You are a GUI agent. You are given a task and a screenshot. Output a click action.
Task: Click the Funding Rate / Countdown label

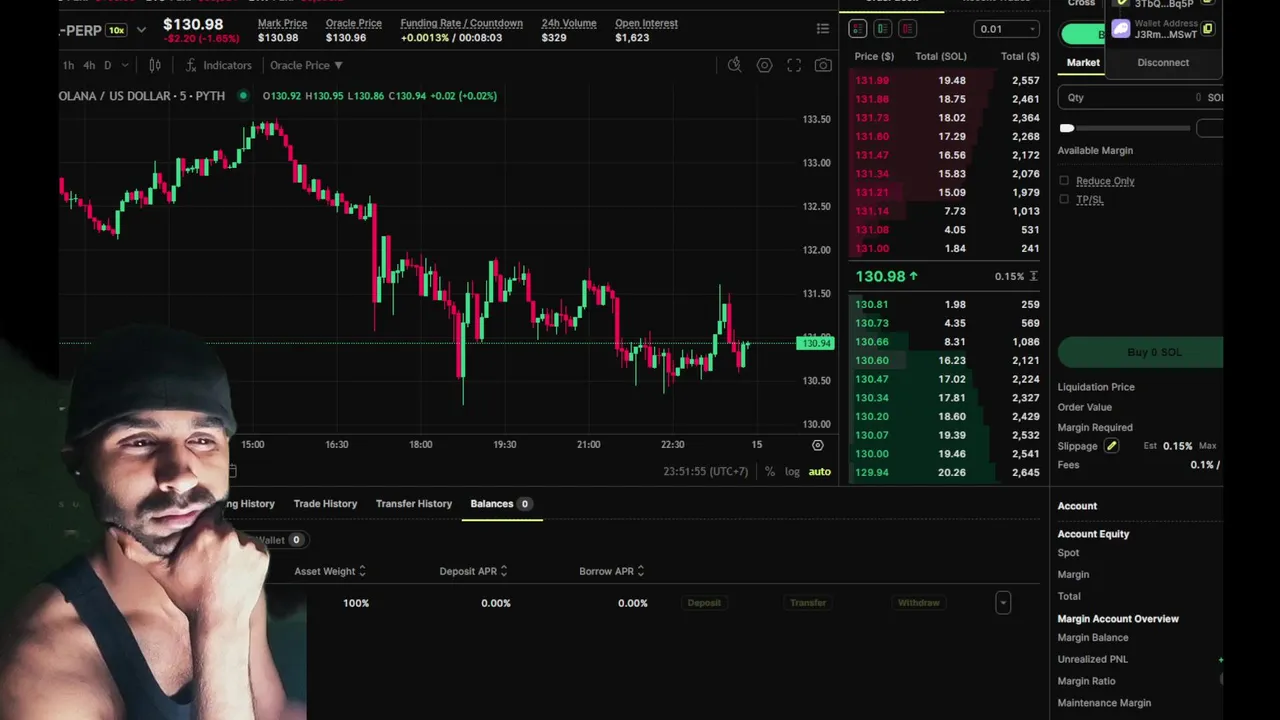coord(461,23)
